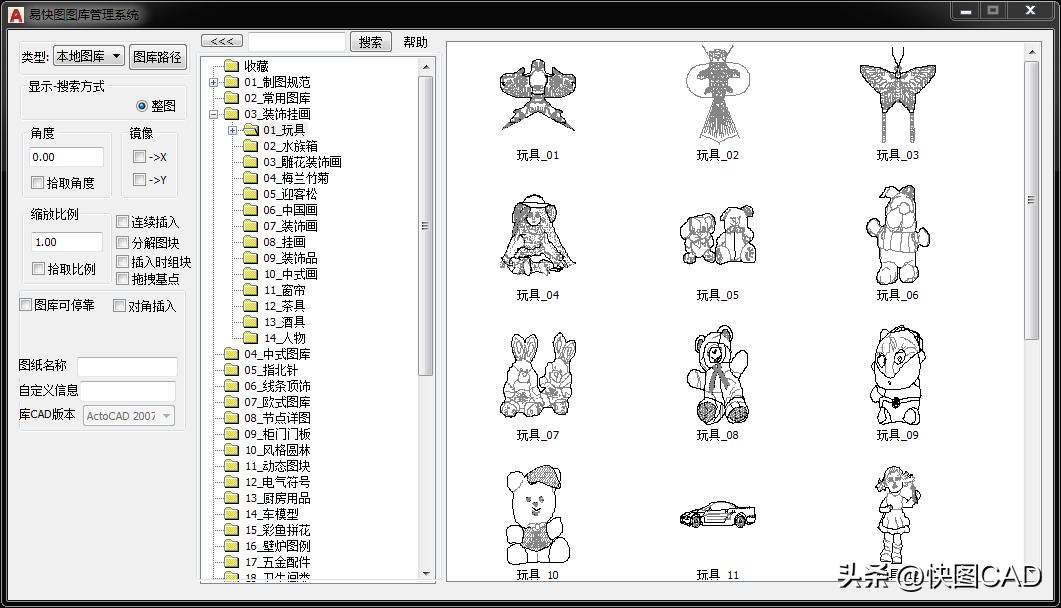Select the 12_电气符号 tree item
This screenshot has width=1061, height=608.
277,482
